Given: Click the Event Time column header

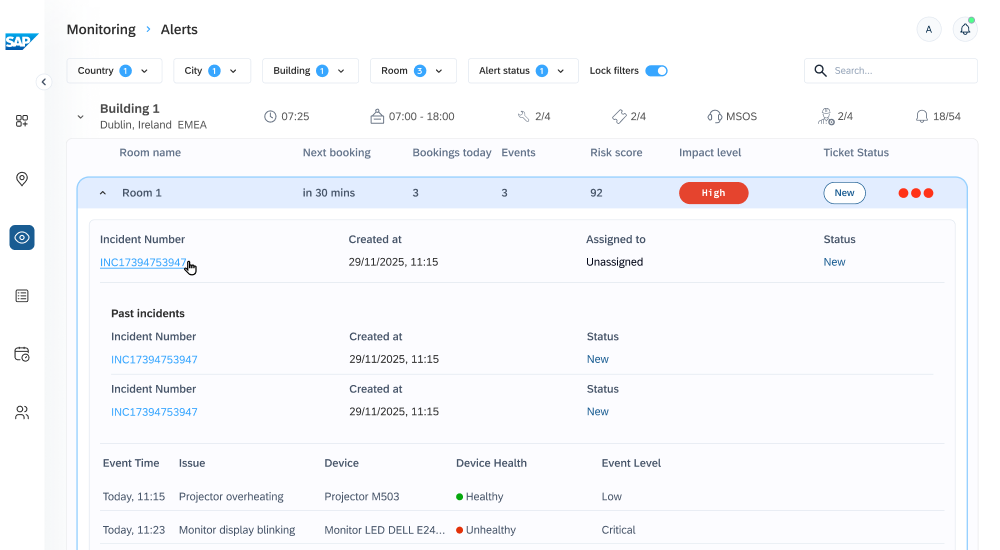Looking at the screenshot, I should (x=131, y=463).
